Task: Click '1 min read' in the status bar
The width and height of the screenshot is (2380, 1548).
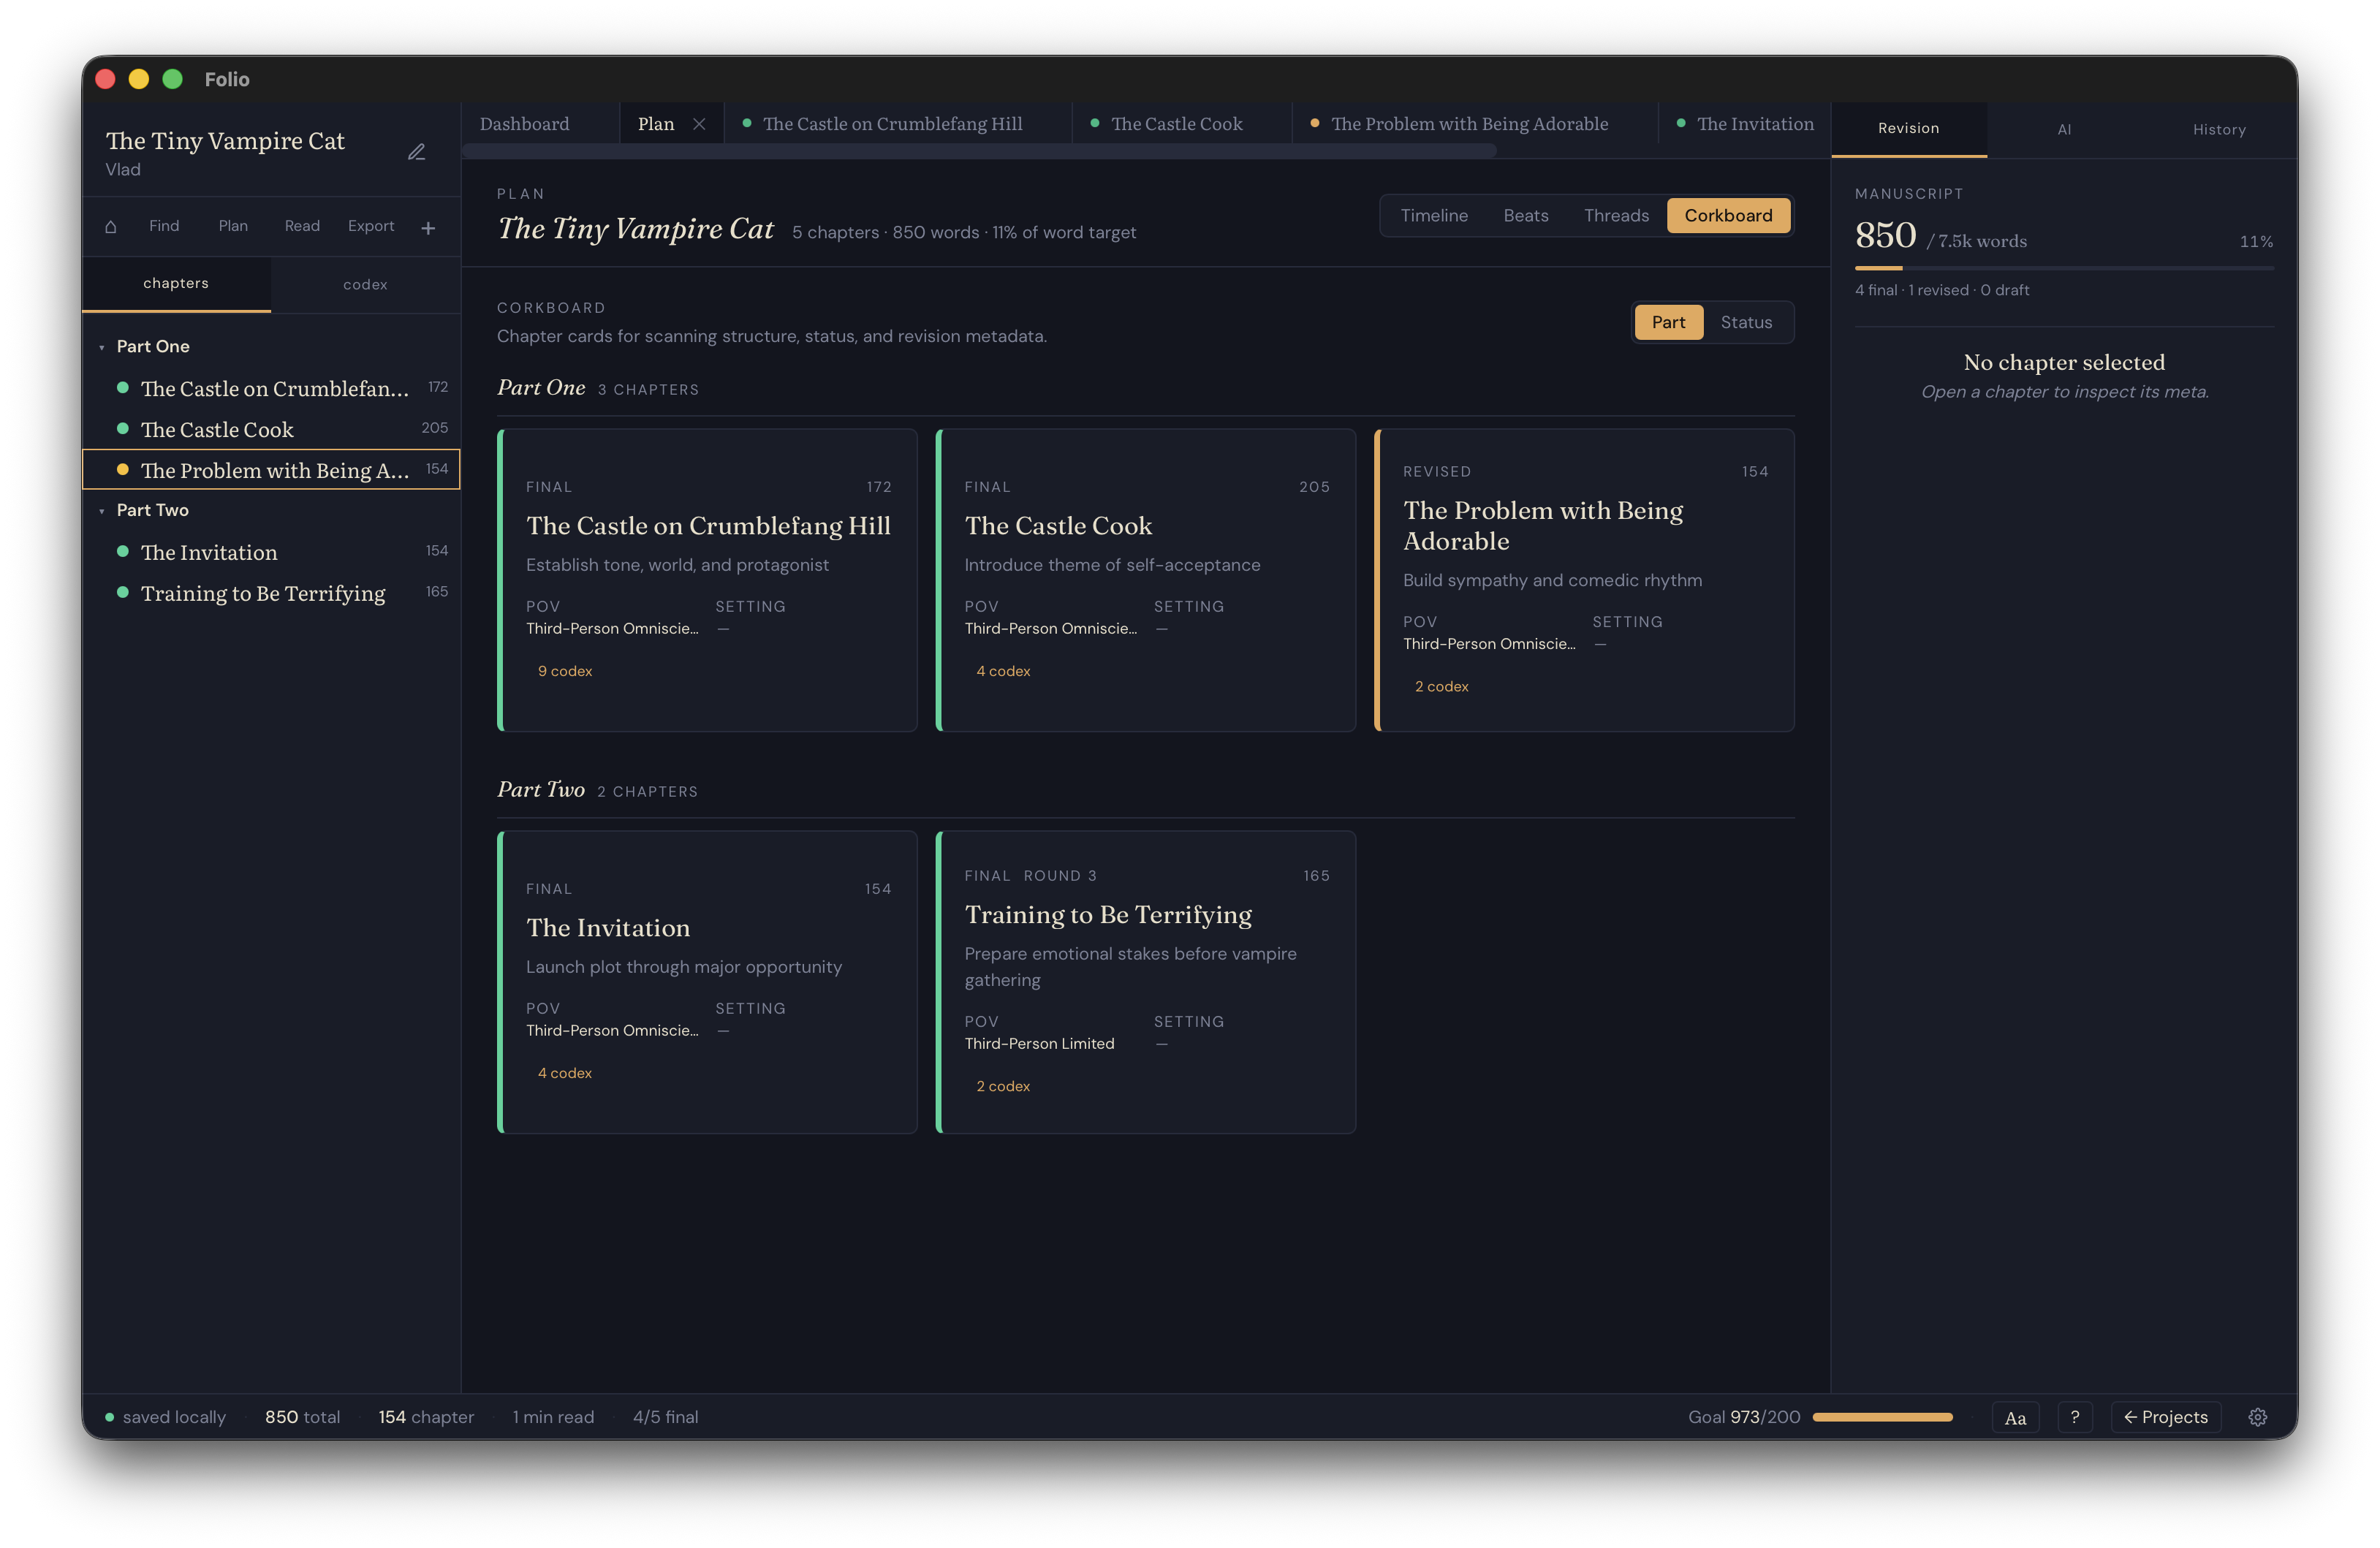Action: tap(553, 1417)
